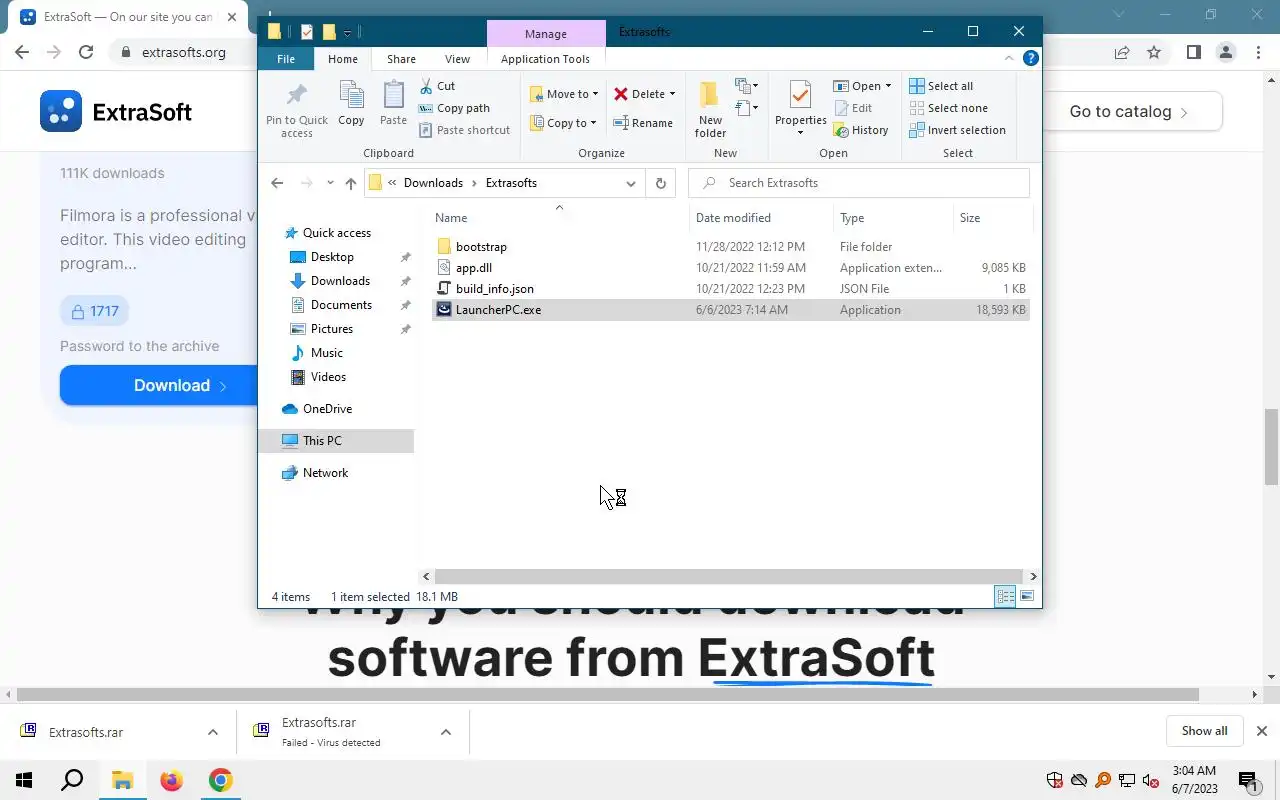The width and height of the screenshot is (1280, 800).
Task: Bookmark this page star icon in Chrome
Action: [1154, 52]
